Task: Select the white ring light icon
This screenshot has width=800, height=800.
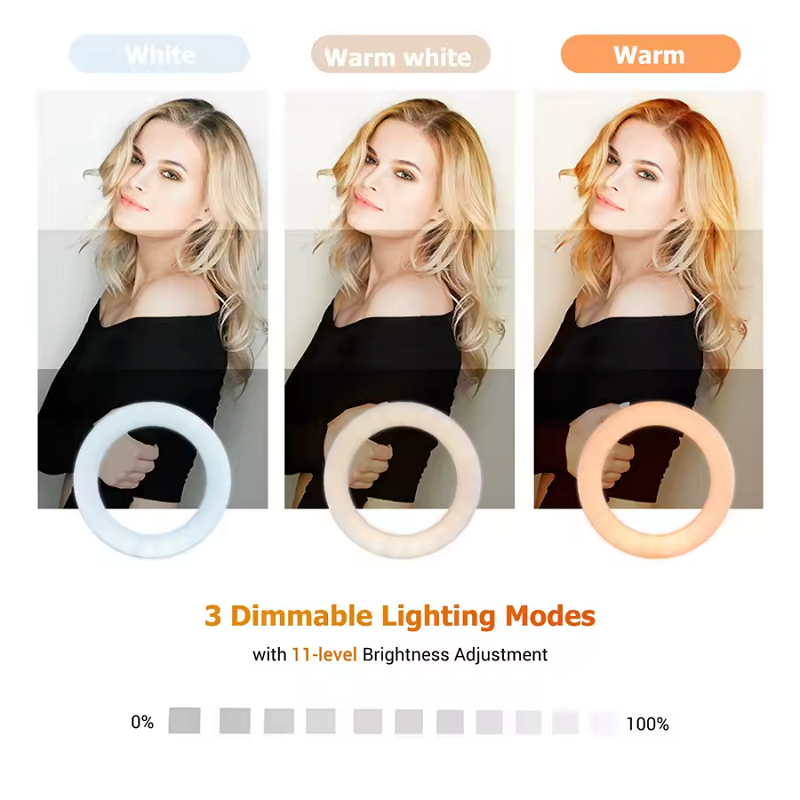Action: point(152,480)
